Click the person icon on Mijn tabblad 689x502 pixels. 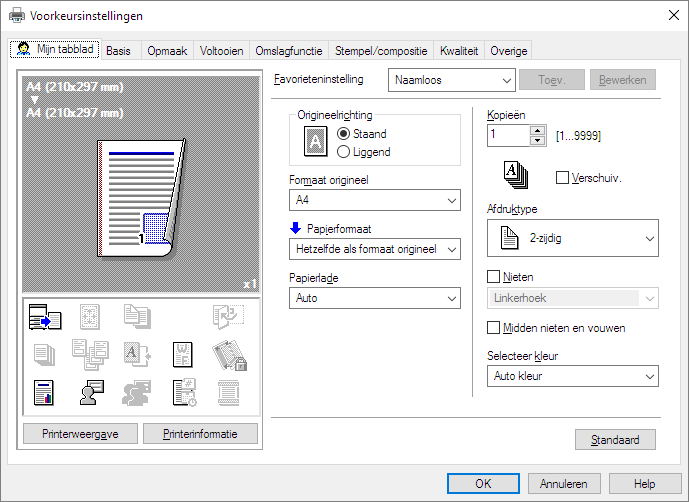click(23, 48)
